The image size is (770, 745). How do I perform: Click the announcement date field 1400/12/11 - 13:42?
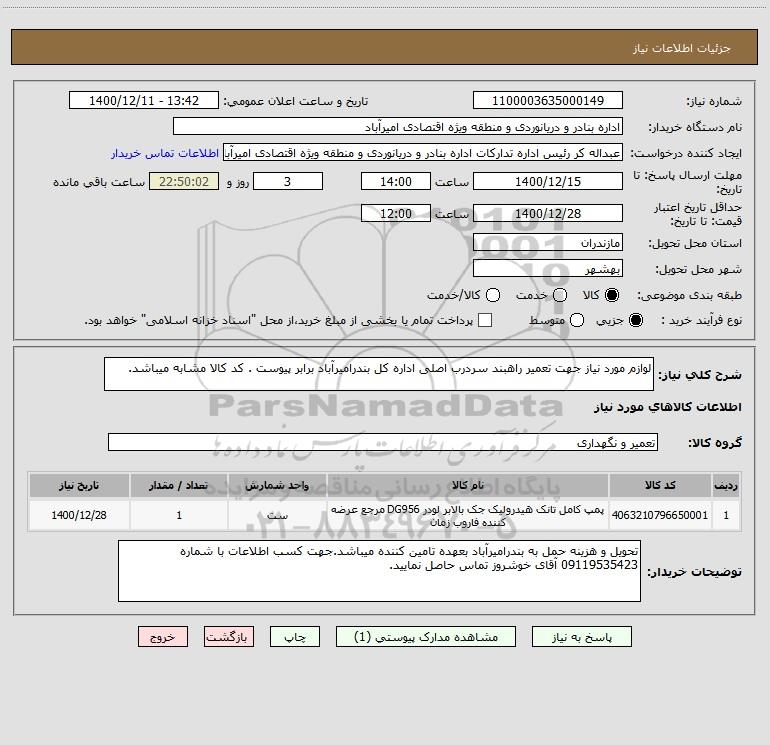click(144, 100)
